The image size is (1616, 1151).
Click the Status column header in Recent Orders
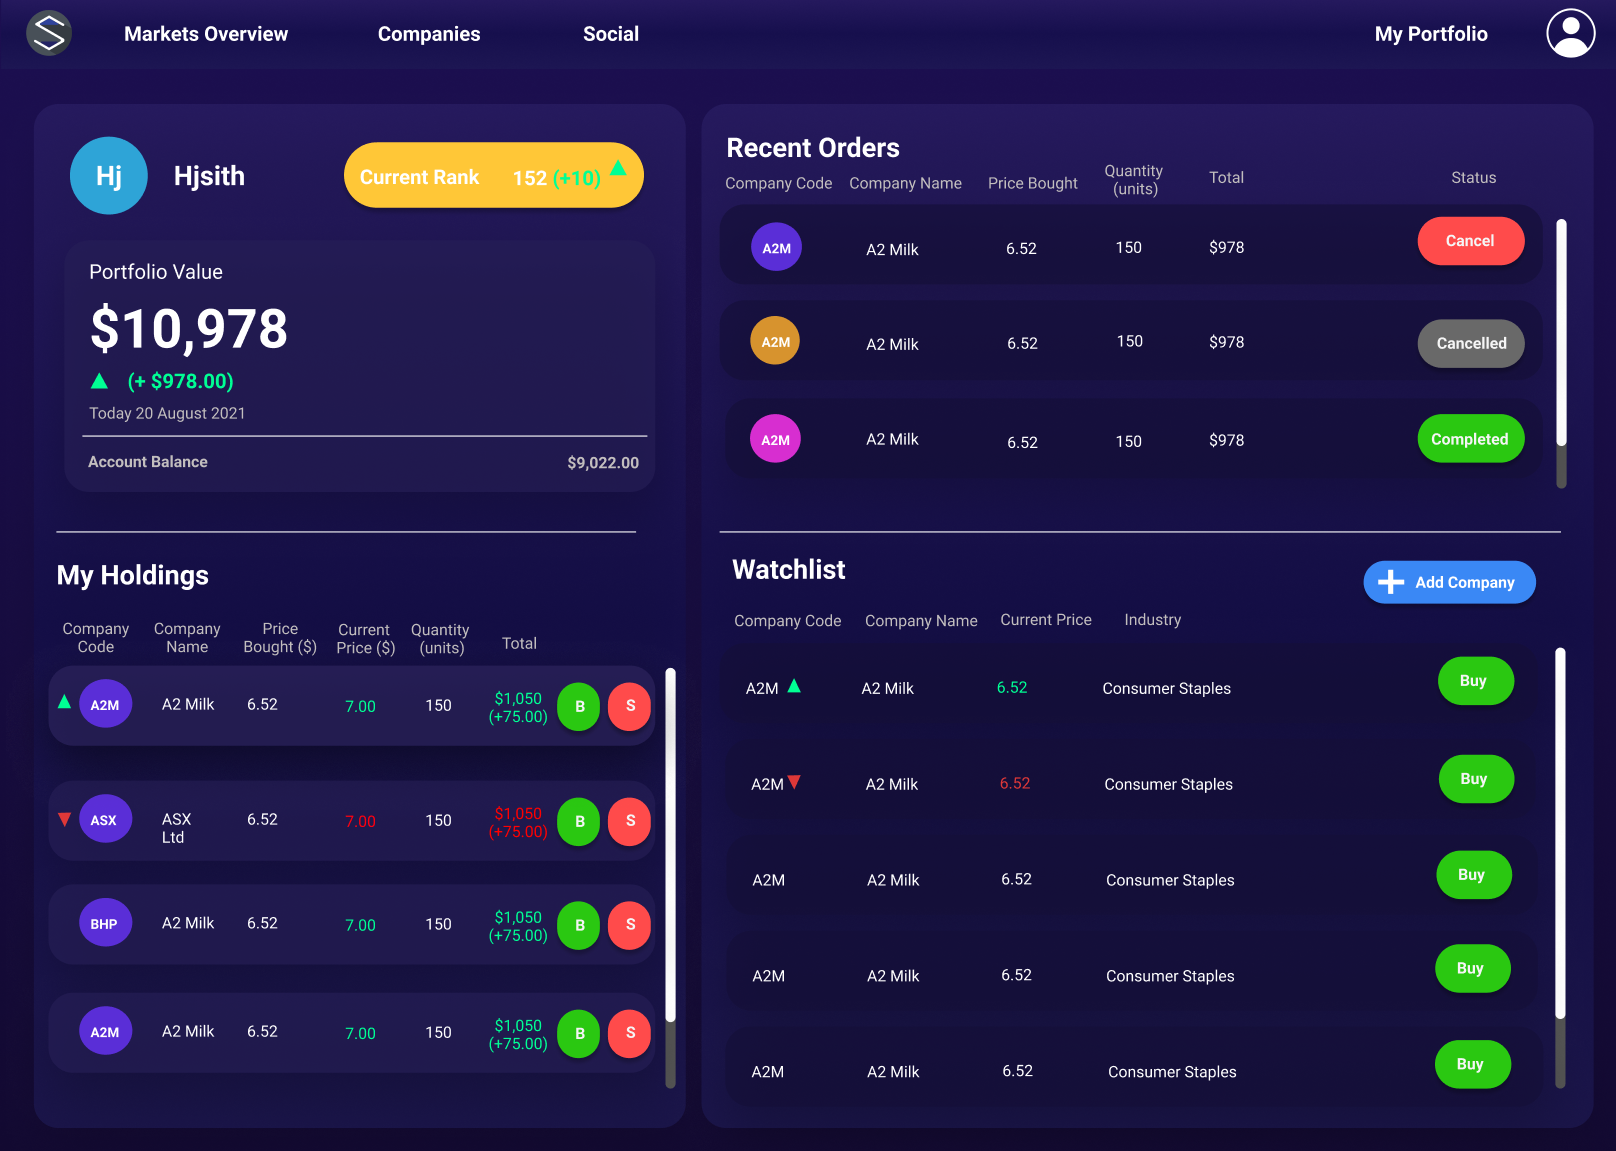1473,177
